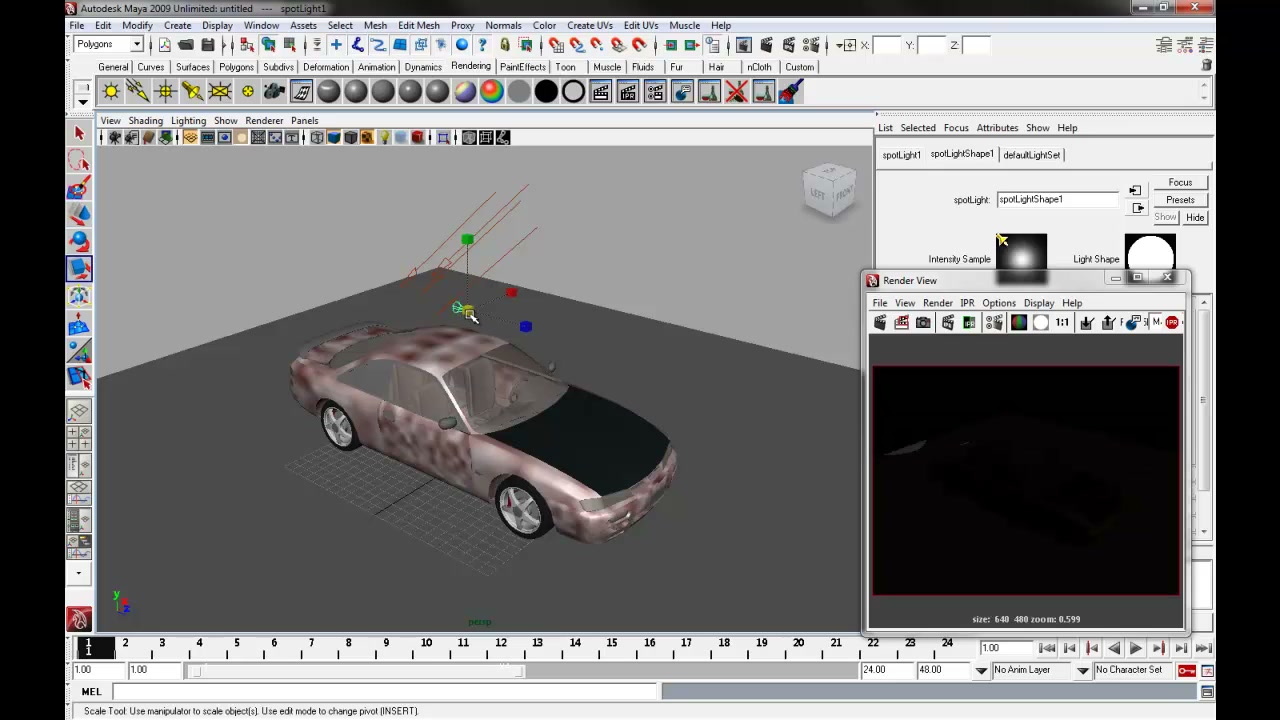Click the Snapshot camera icon in Render View

(x=923, y=322)
